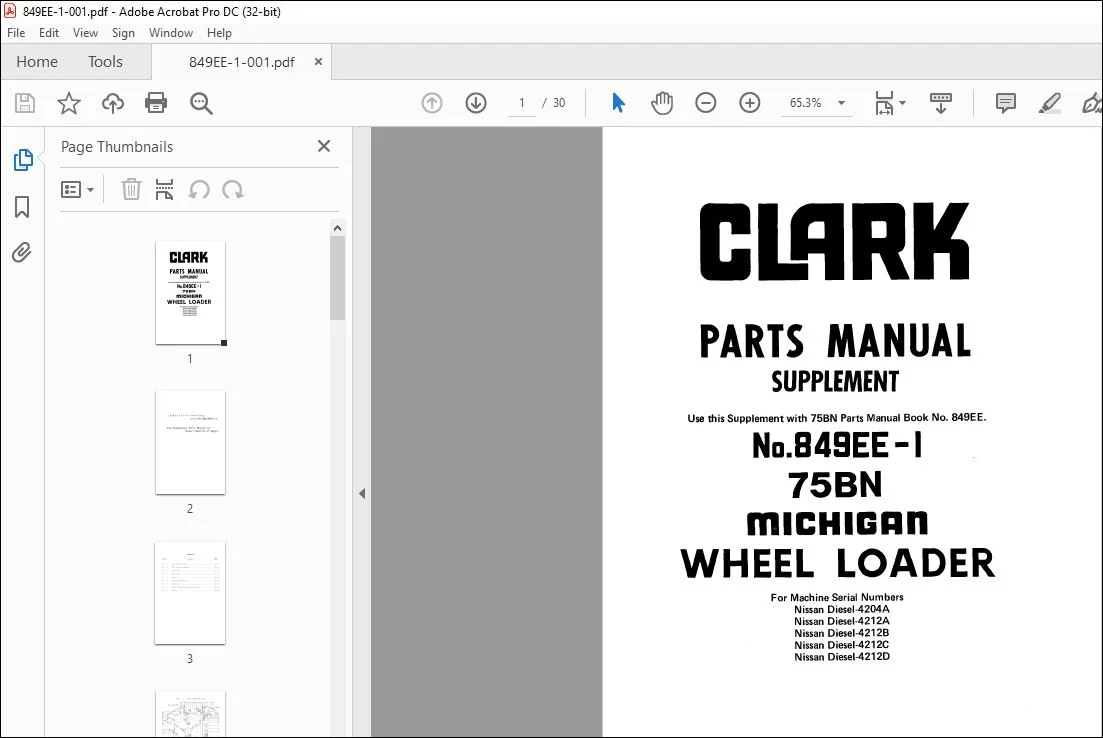This screenshot has width=1103, height=738.
Task: Click the cloud upload icon
Action: [113, 103]
